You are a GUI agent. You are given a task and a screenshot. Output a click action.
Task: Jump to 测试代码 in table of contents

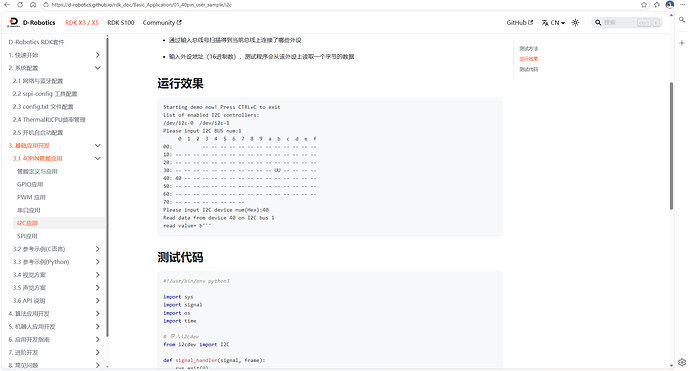point(529,69)
